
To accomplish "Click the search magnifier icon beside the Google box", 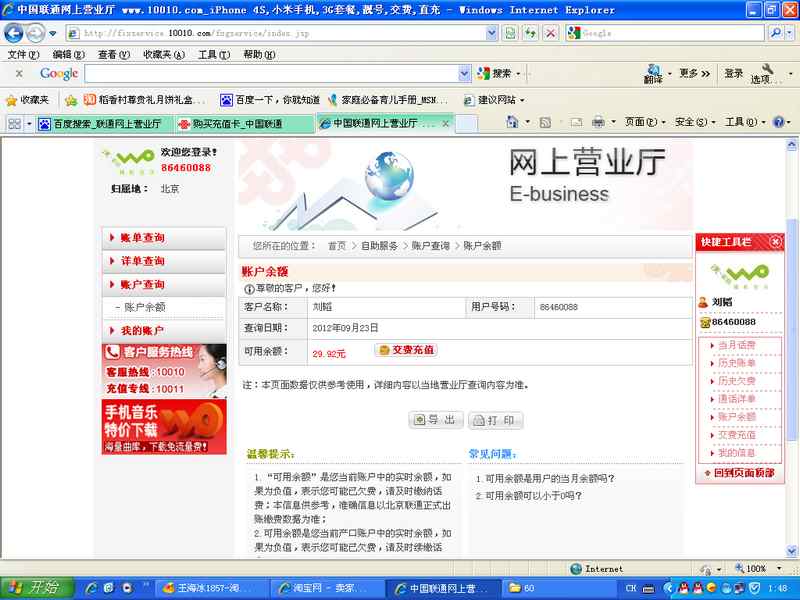I will click(775, 33).
